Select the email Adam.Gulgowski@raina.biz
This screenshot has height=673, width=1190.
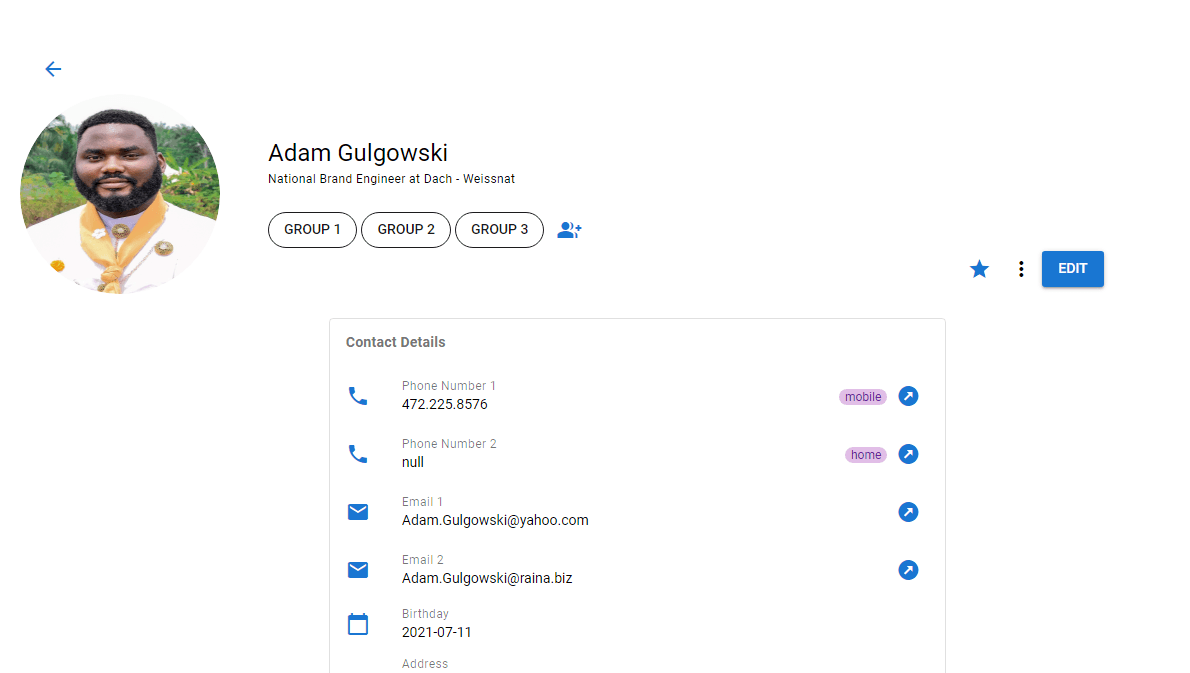487,578
